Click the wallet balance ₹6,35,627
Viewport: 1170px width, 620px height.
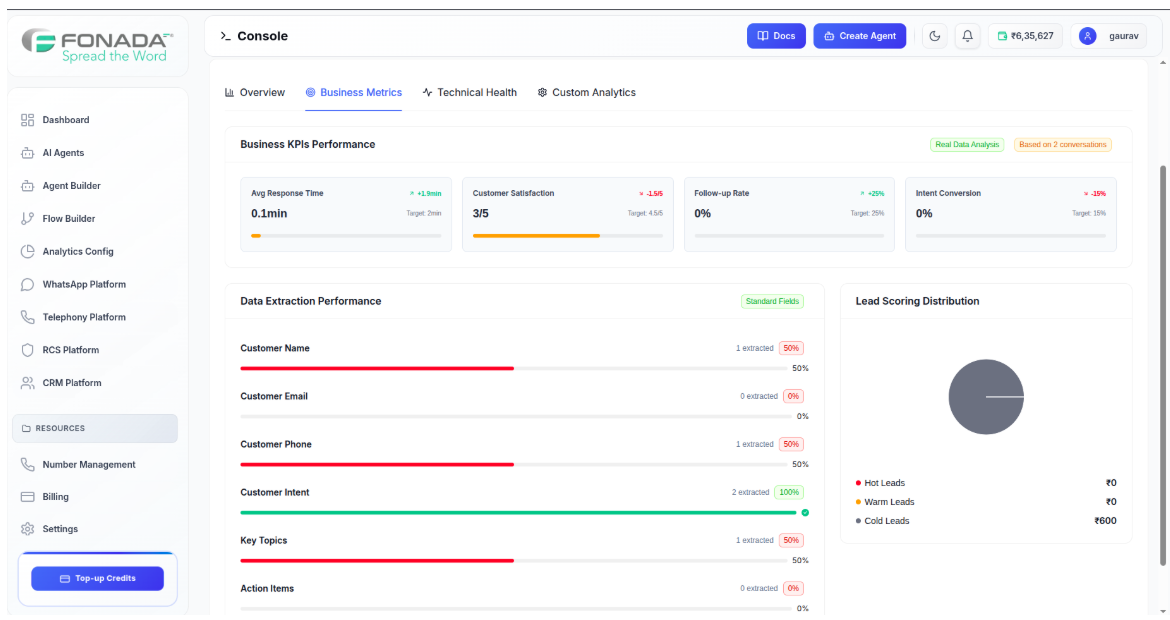[x=1025, y=36]
